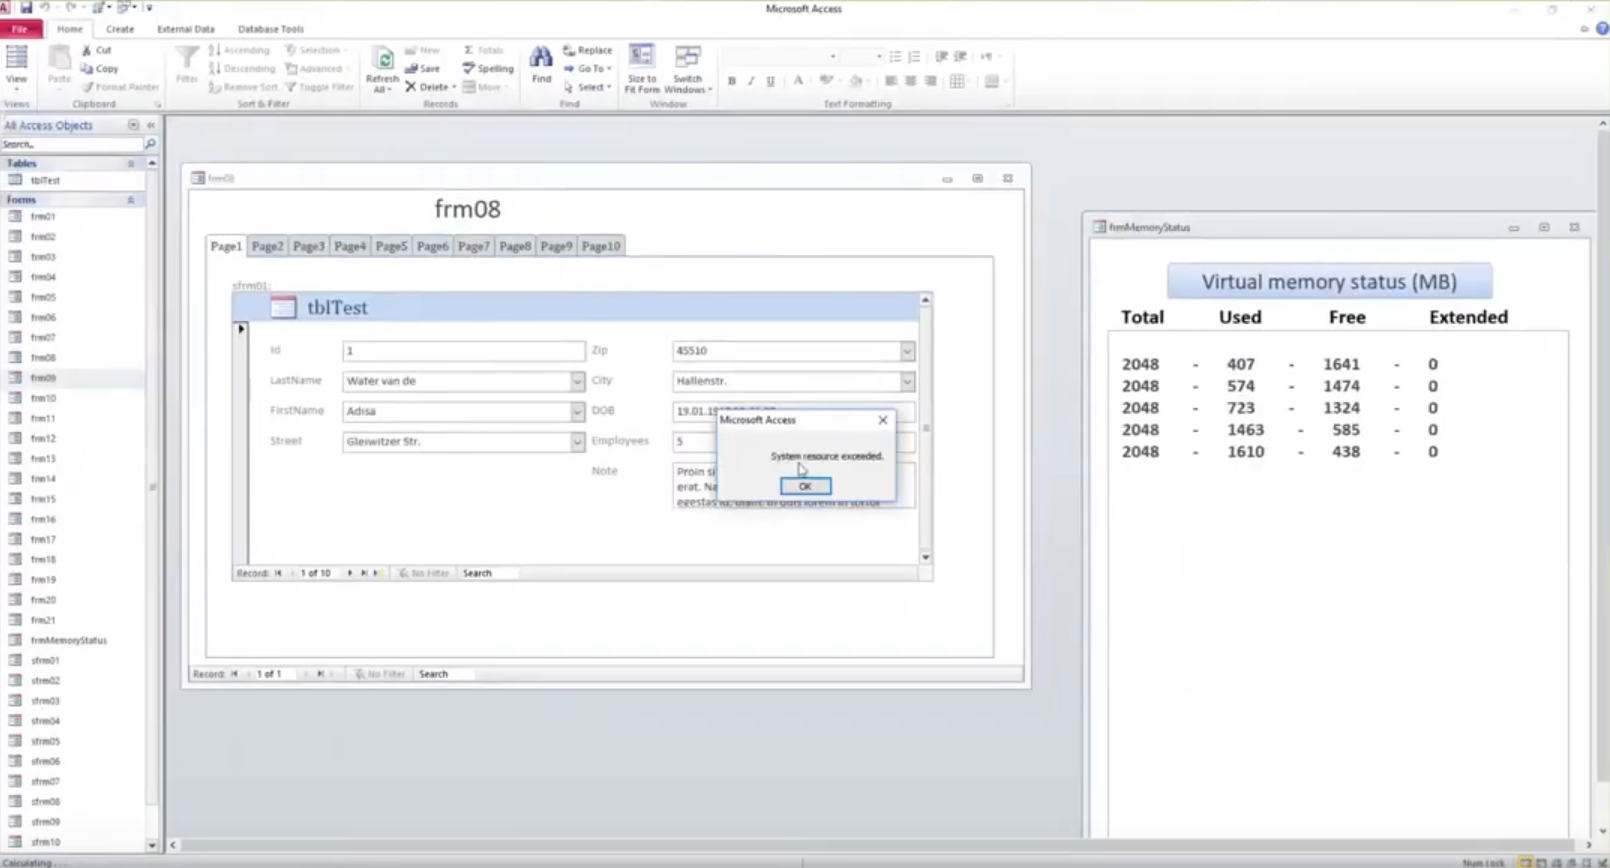1610x868 pixels.
Task: Expand the LastName combo box dropdown
Action: pos(577,381)
